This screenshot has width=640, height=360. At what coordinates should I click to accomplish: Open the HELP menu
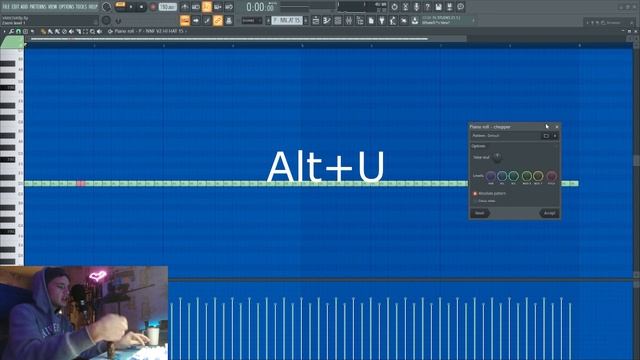(93, 7)
